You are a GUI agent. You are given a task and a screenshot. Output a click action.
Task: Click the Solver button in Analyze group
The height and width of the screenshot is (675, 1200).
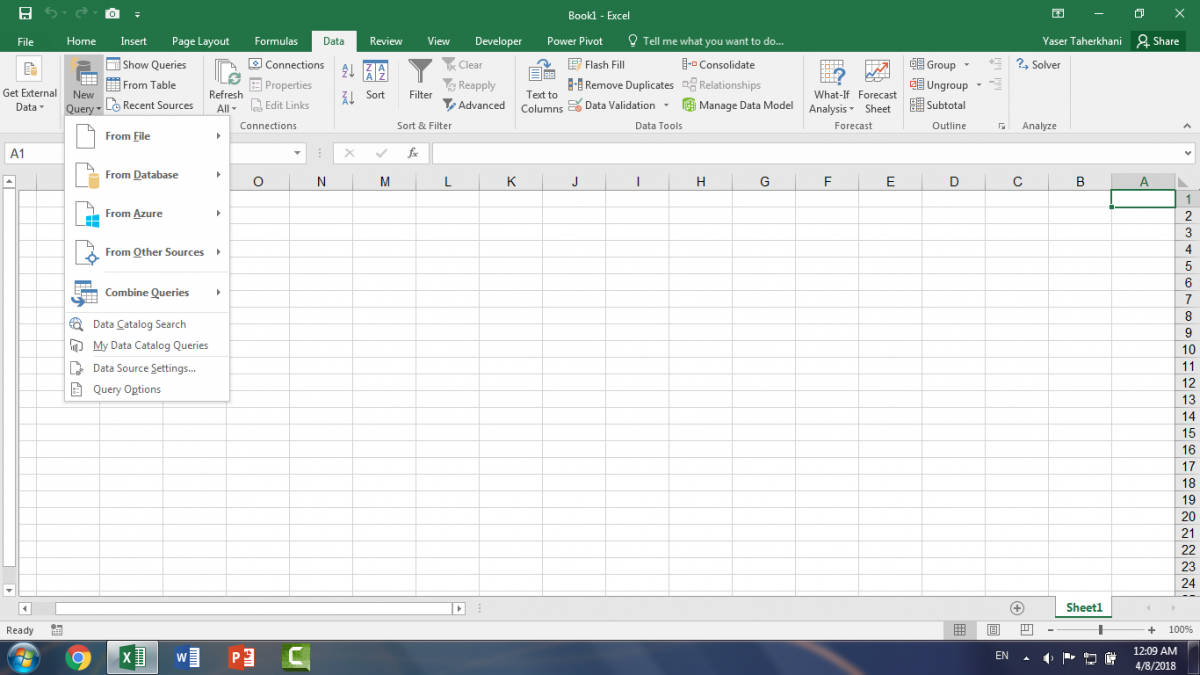click(1039, 64)
